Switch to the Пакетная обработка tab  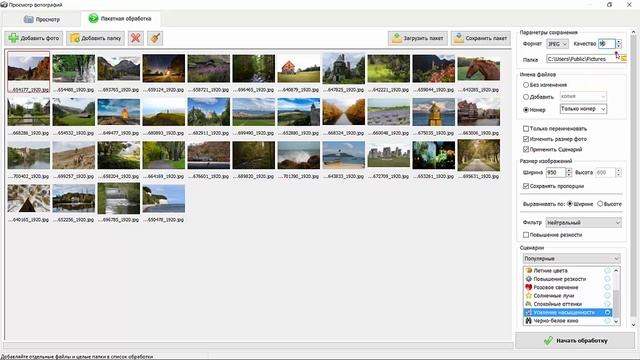pyautogui.click(x=120, y=18)
